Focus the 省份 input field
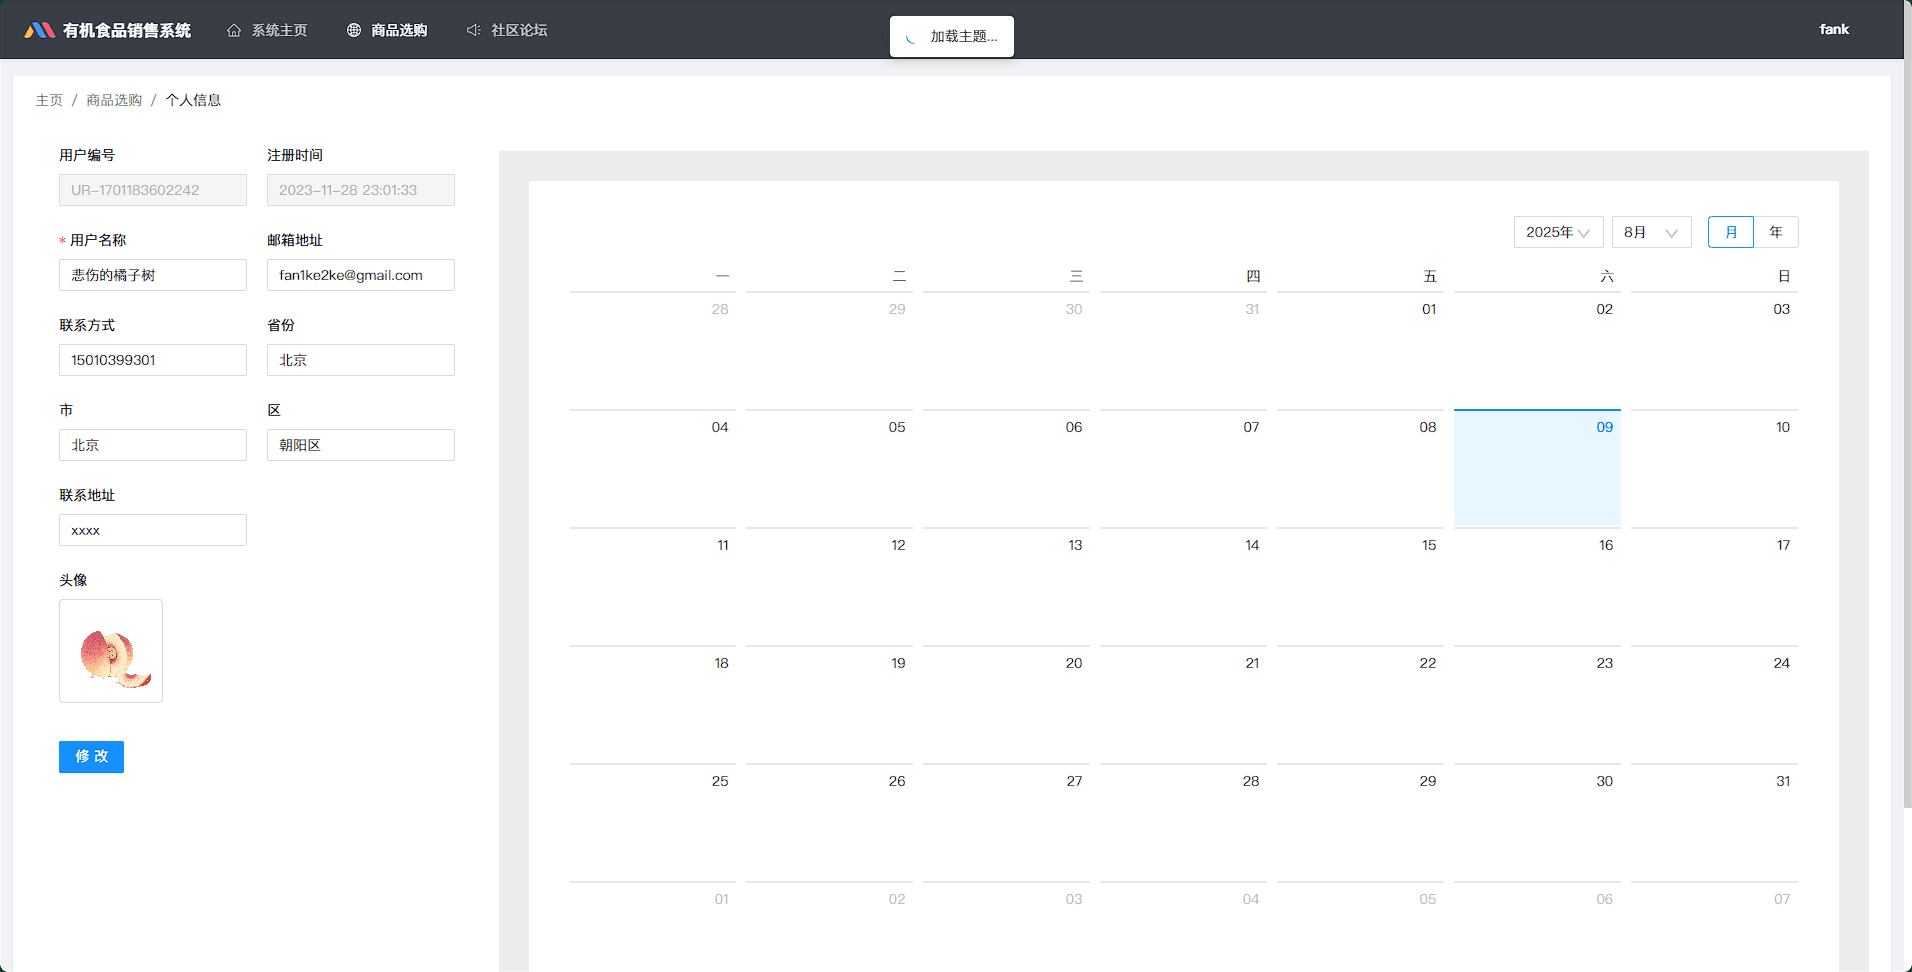Viewport: 1912px width, 972px height. coord(361,360)
